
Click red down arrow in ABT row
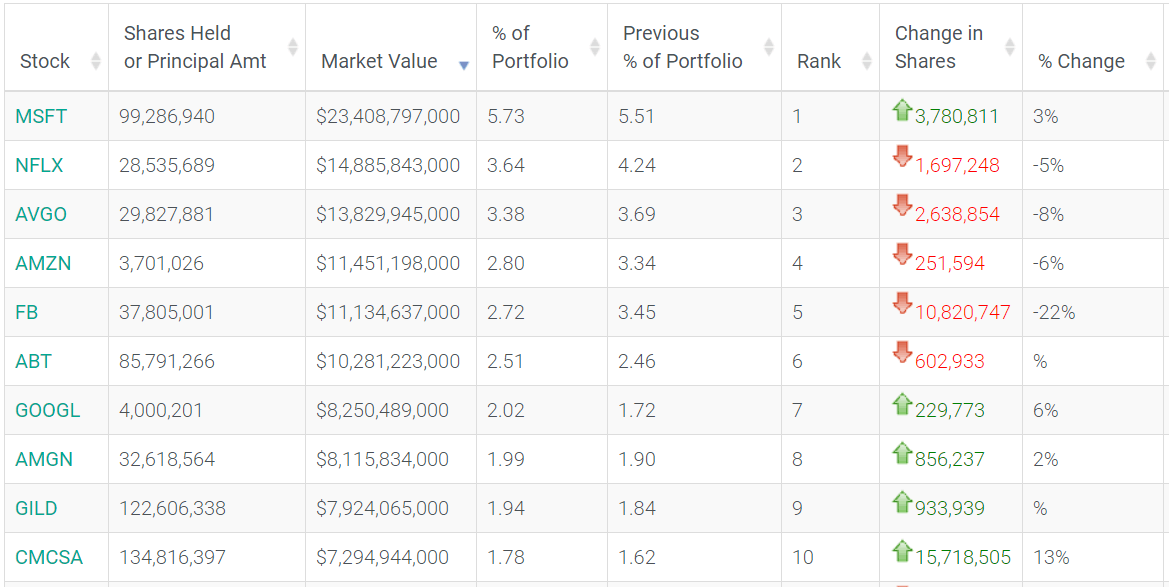tap(902, 353)
